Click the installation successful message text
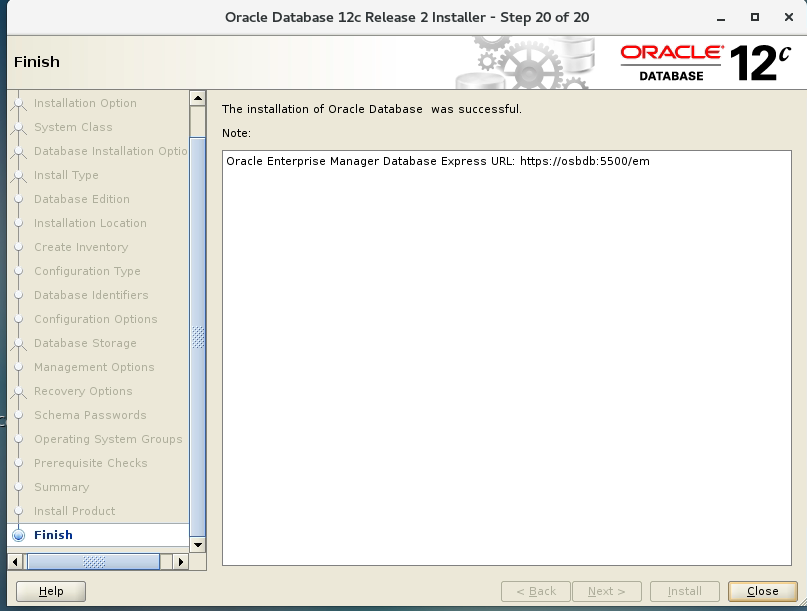This screenshot has height=611, width=807. [372, 109]
